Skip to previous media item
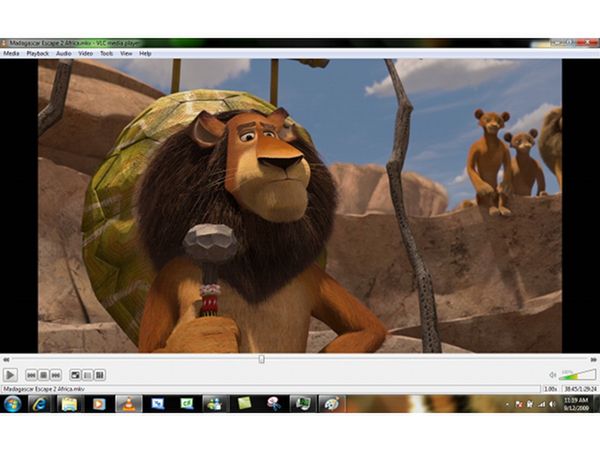 (31, 375)
